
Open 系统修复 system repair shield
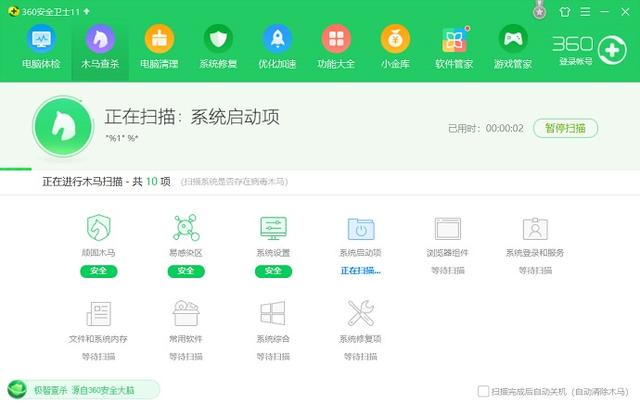point(218,40)
